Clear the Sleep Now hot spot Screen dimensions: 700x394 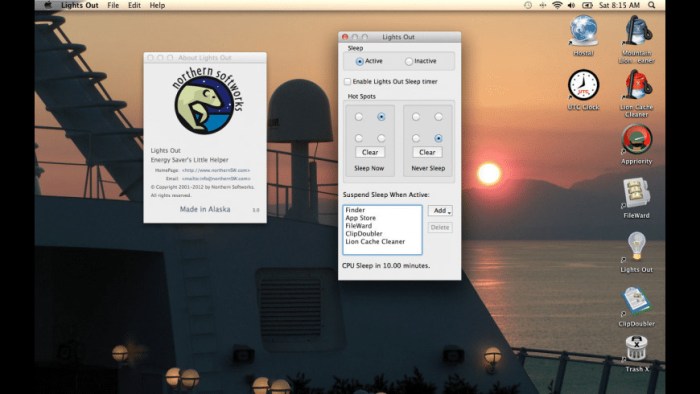click(x=370, y=153)
